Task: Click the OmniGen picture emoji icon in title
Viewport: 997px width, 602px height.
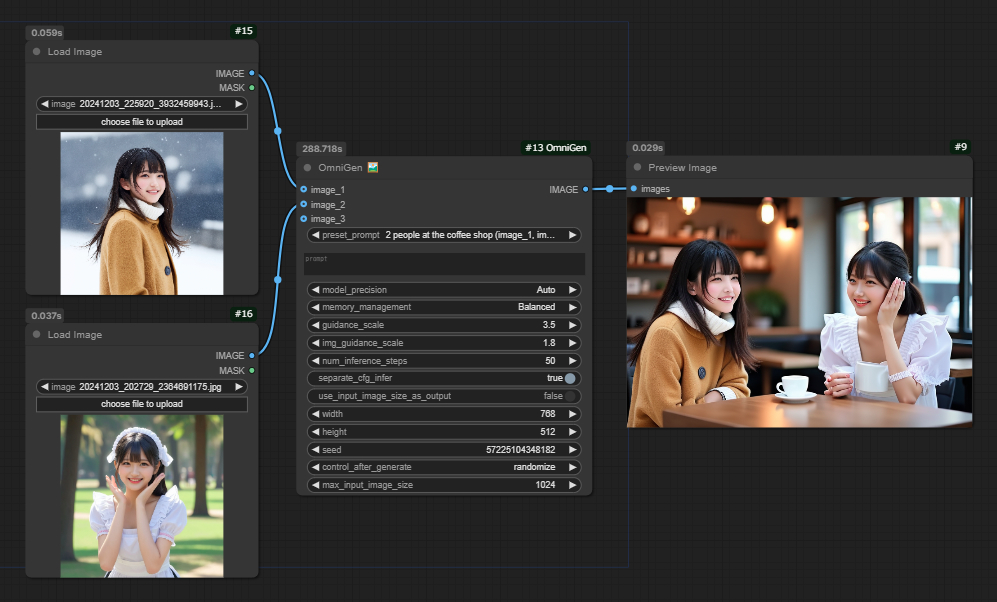Action: pos(373,167)
